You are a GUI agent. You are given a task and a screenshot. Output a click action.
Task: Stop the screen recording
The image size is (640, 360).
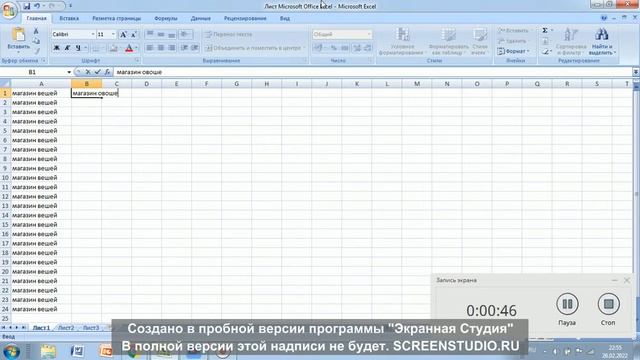(x=609, y=304)
